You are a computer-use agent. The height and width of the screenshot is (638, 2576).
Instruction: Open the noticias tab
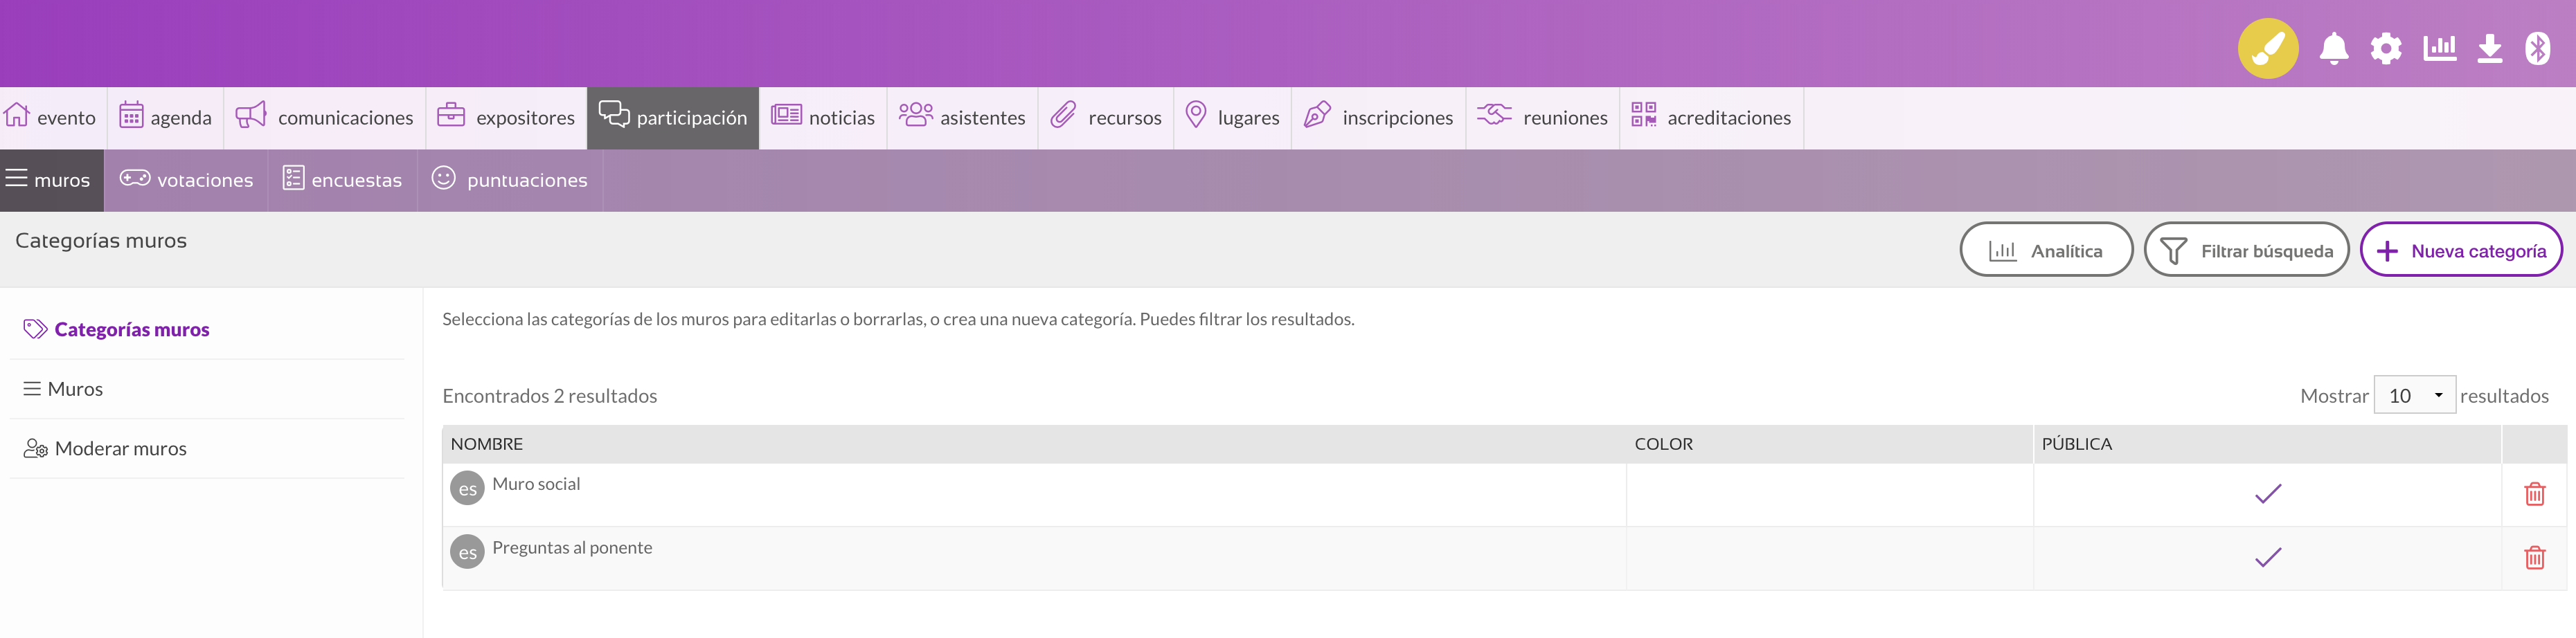coord(823,118)
